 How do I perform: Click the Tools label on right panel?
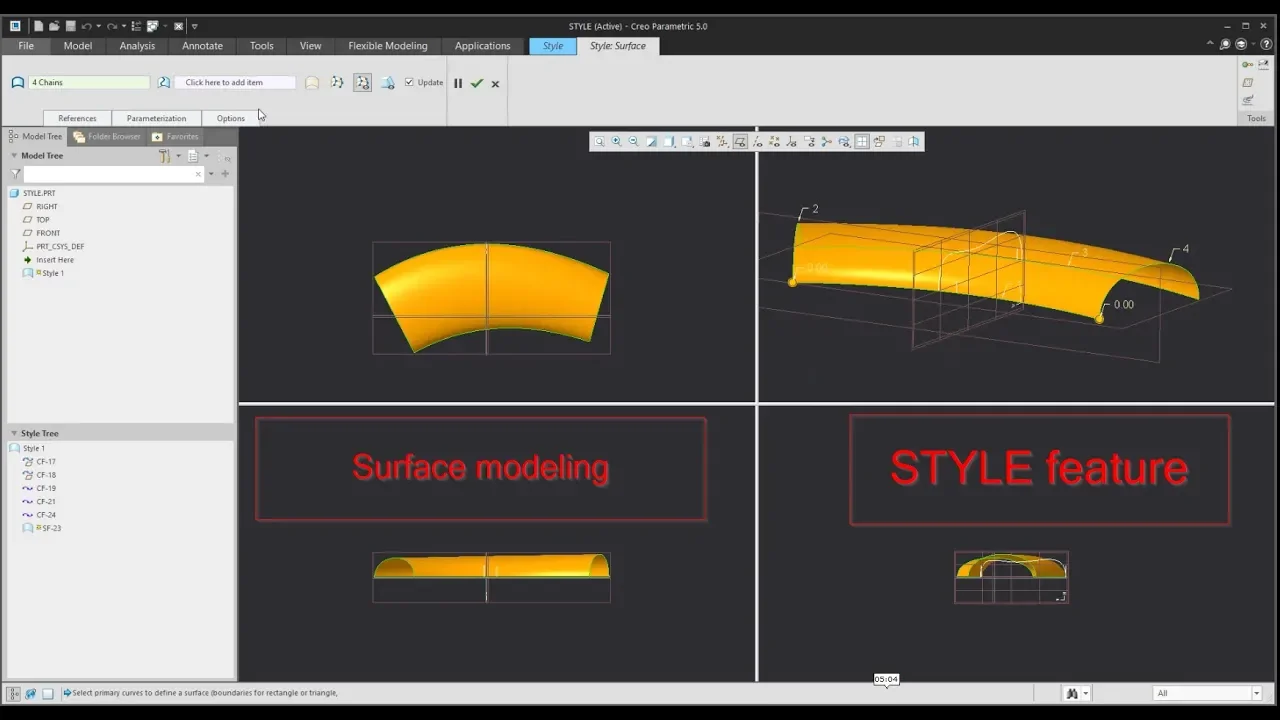pos(1256,118)
